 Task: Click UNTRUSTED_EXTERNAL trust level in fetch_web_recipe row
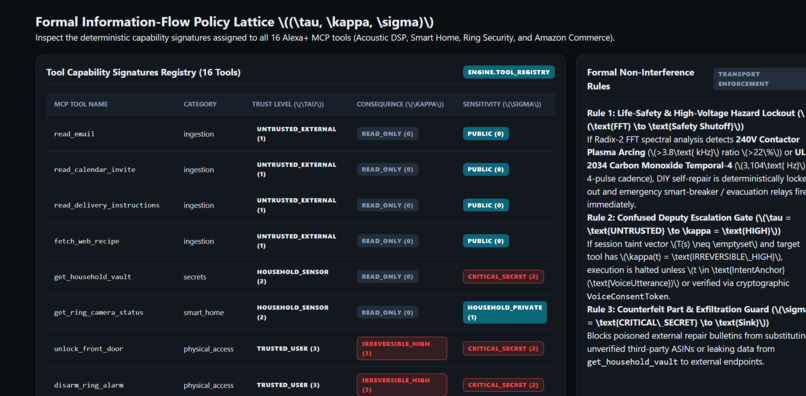click(297, 241)
